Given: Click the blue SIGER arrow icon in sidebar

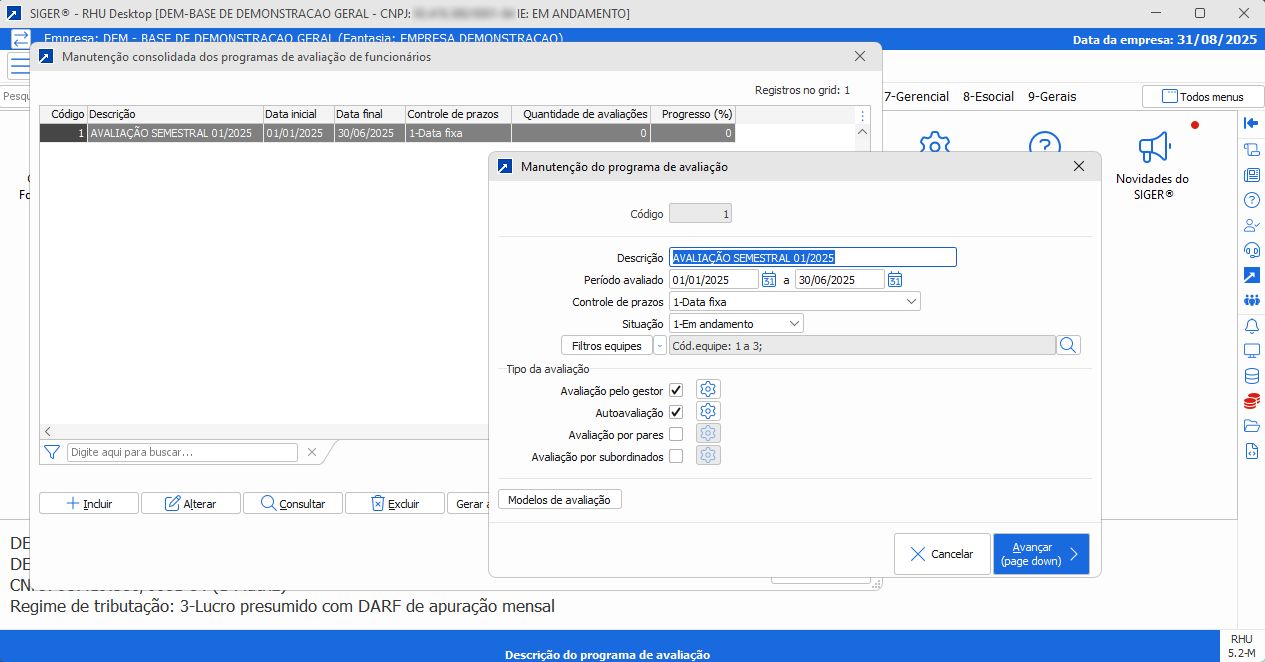Looking at the screenshot, I should click(1251, 275).
